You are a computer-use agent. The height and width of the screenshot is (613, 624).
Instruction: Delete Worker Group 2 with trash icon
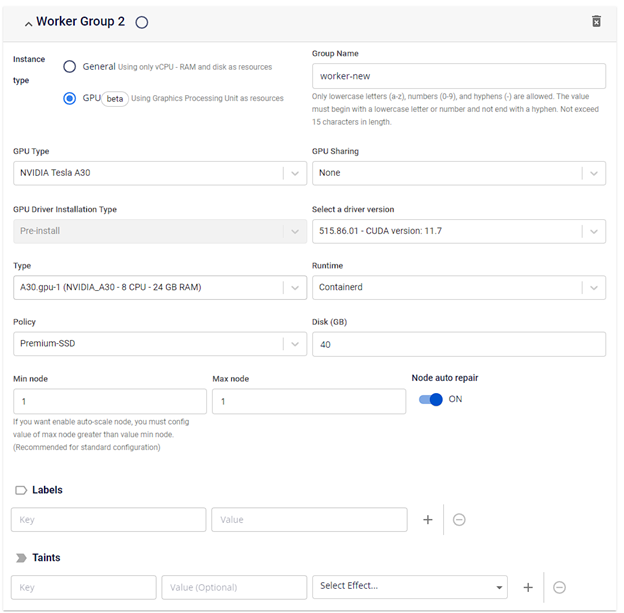point(596,21)
